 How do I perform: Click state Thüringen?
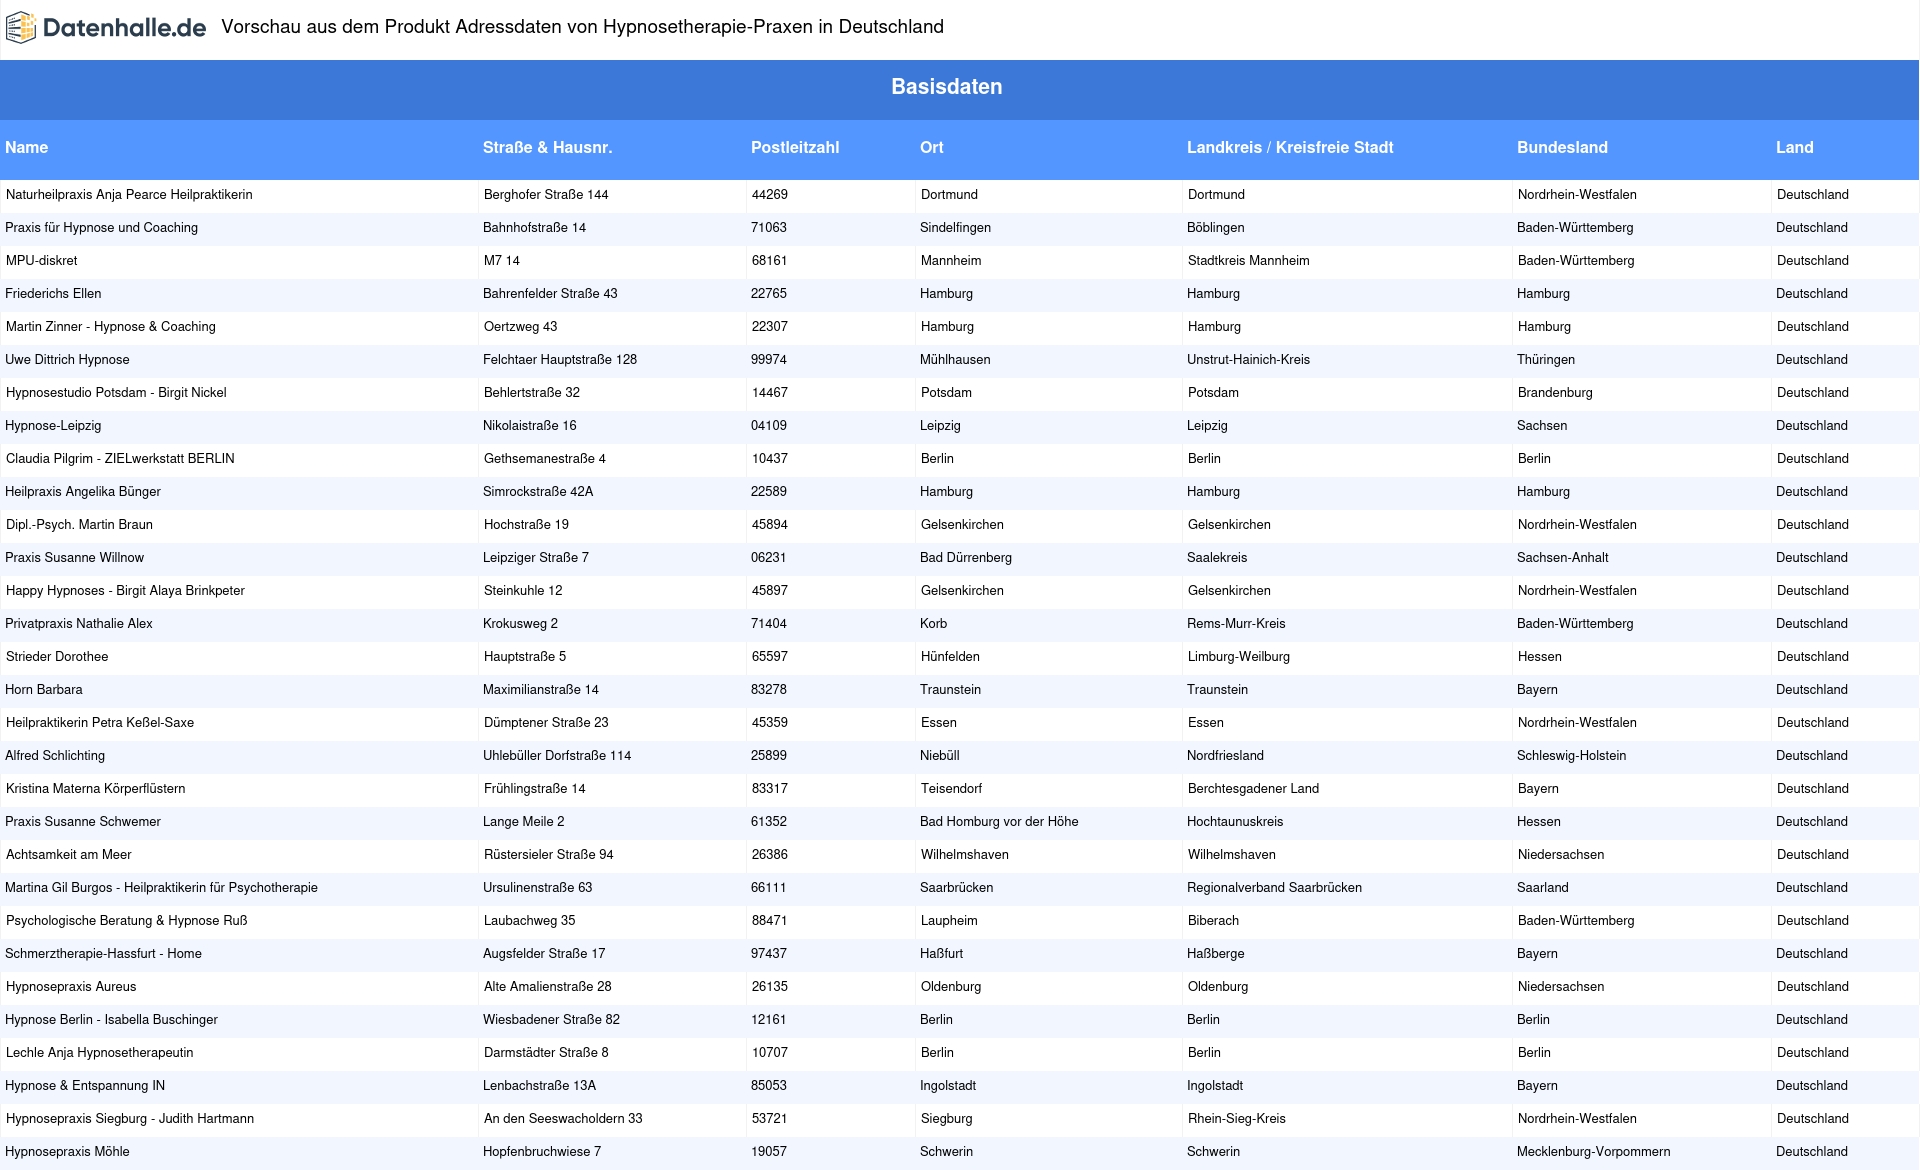[x=1546, y=360]
